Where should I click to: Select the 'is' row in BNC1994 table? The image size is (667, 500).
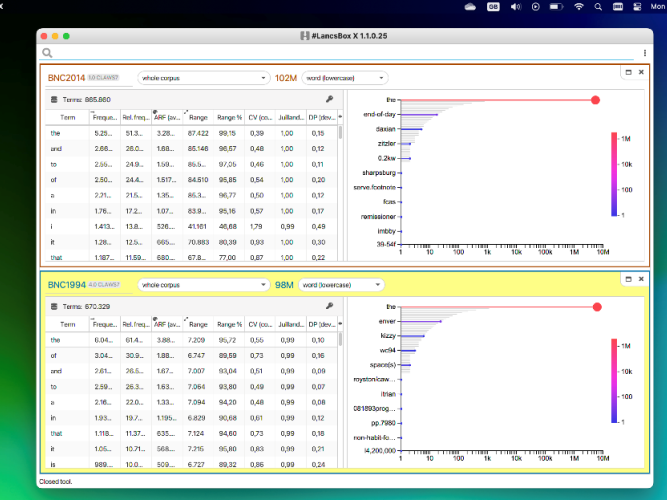tap(191, 464)
